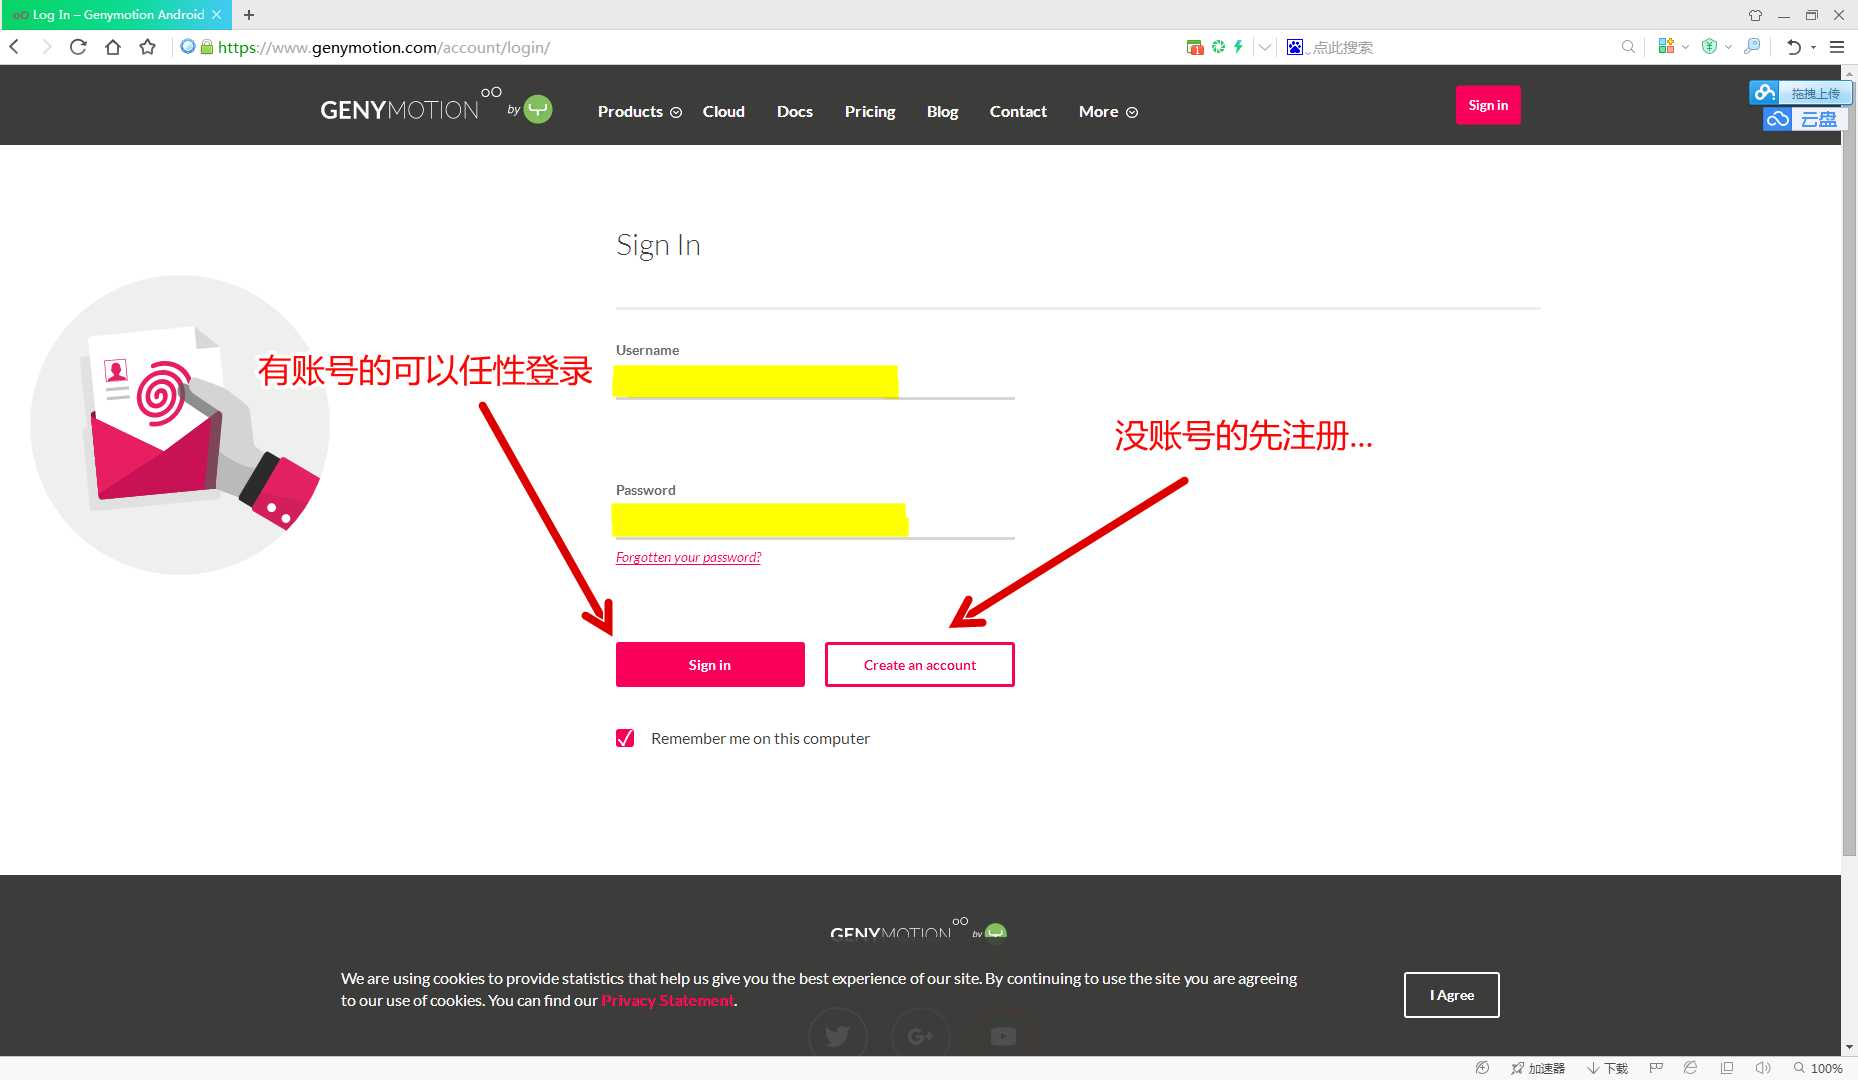Open the Docs menu item
This screenshot has height=1080, width=1858.
795,111
